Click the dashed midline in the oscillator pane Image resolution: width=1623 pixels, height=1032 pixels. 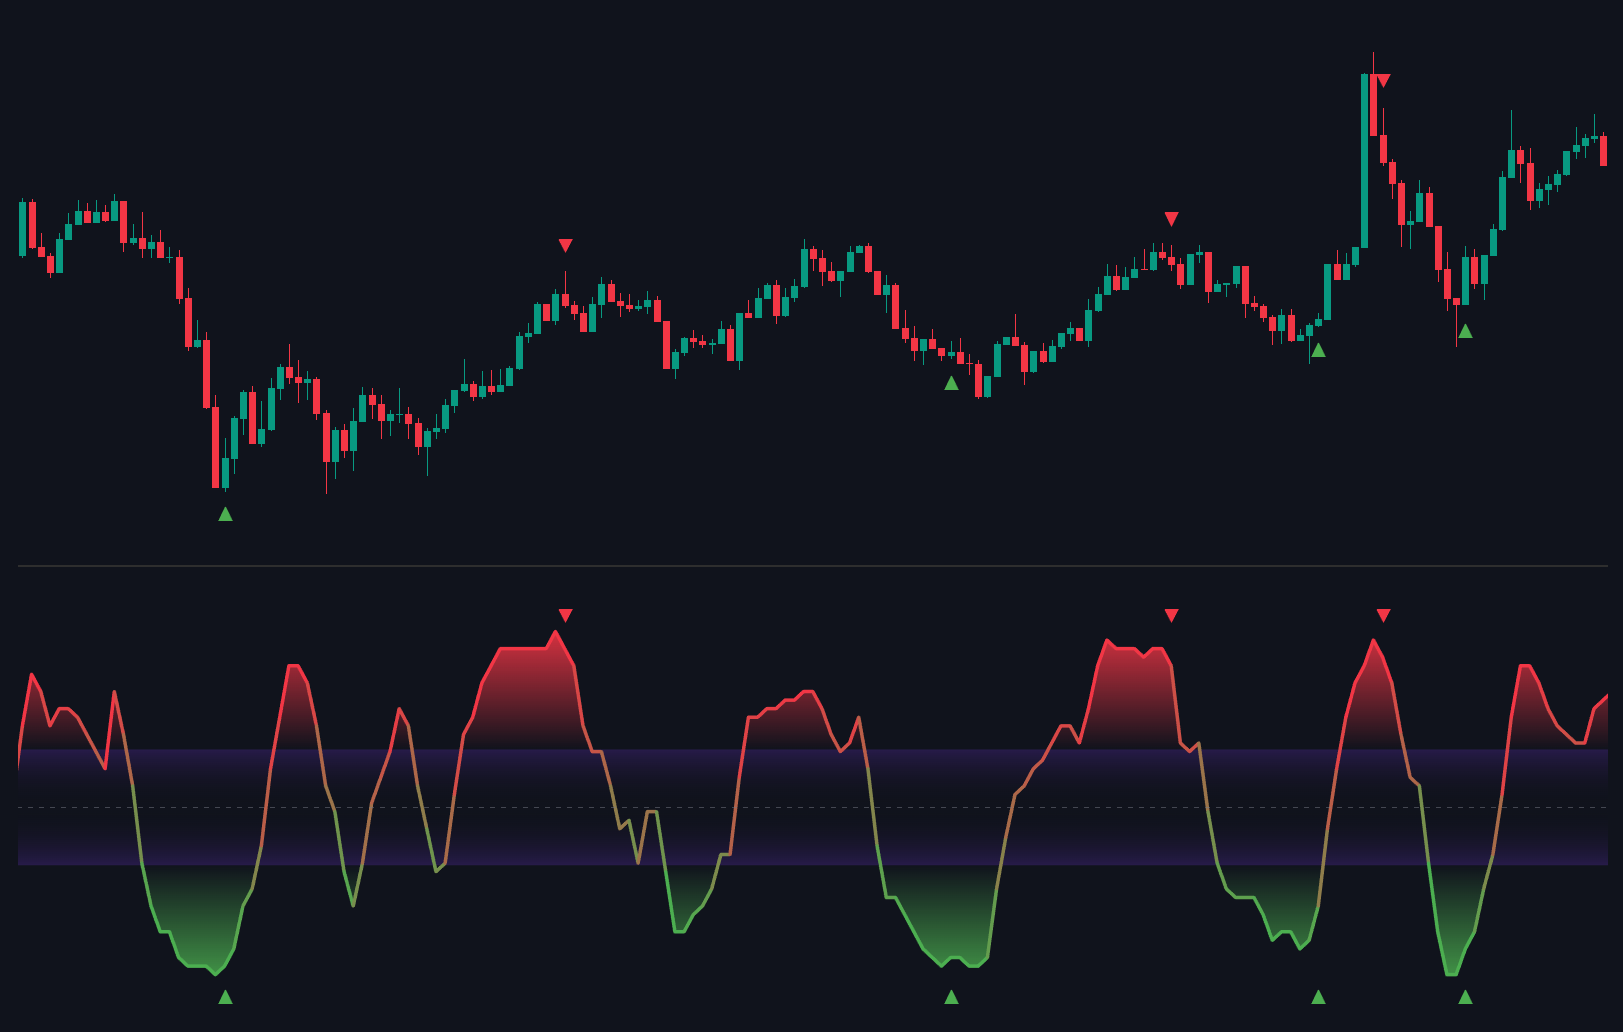[812, 807]
